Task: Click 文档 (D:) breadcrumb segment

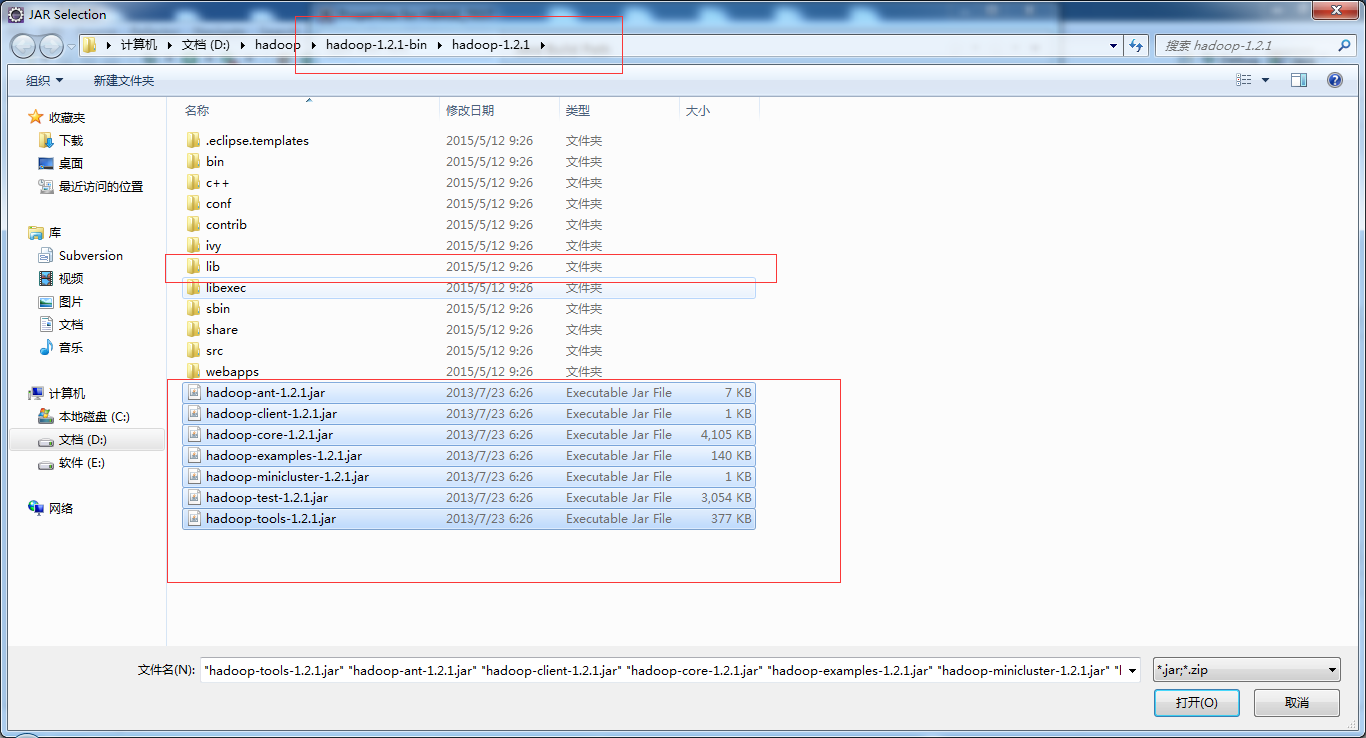Action: point(207,45)
